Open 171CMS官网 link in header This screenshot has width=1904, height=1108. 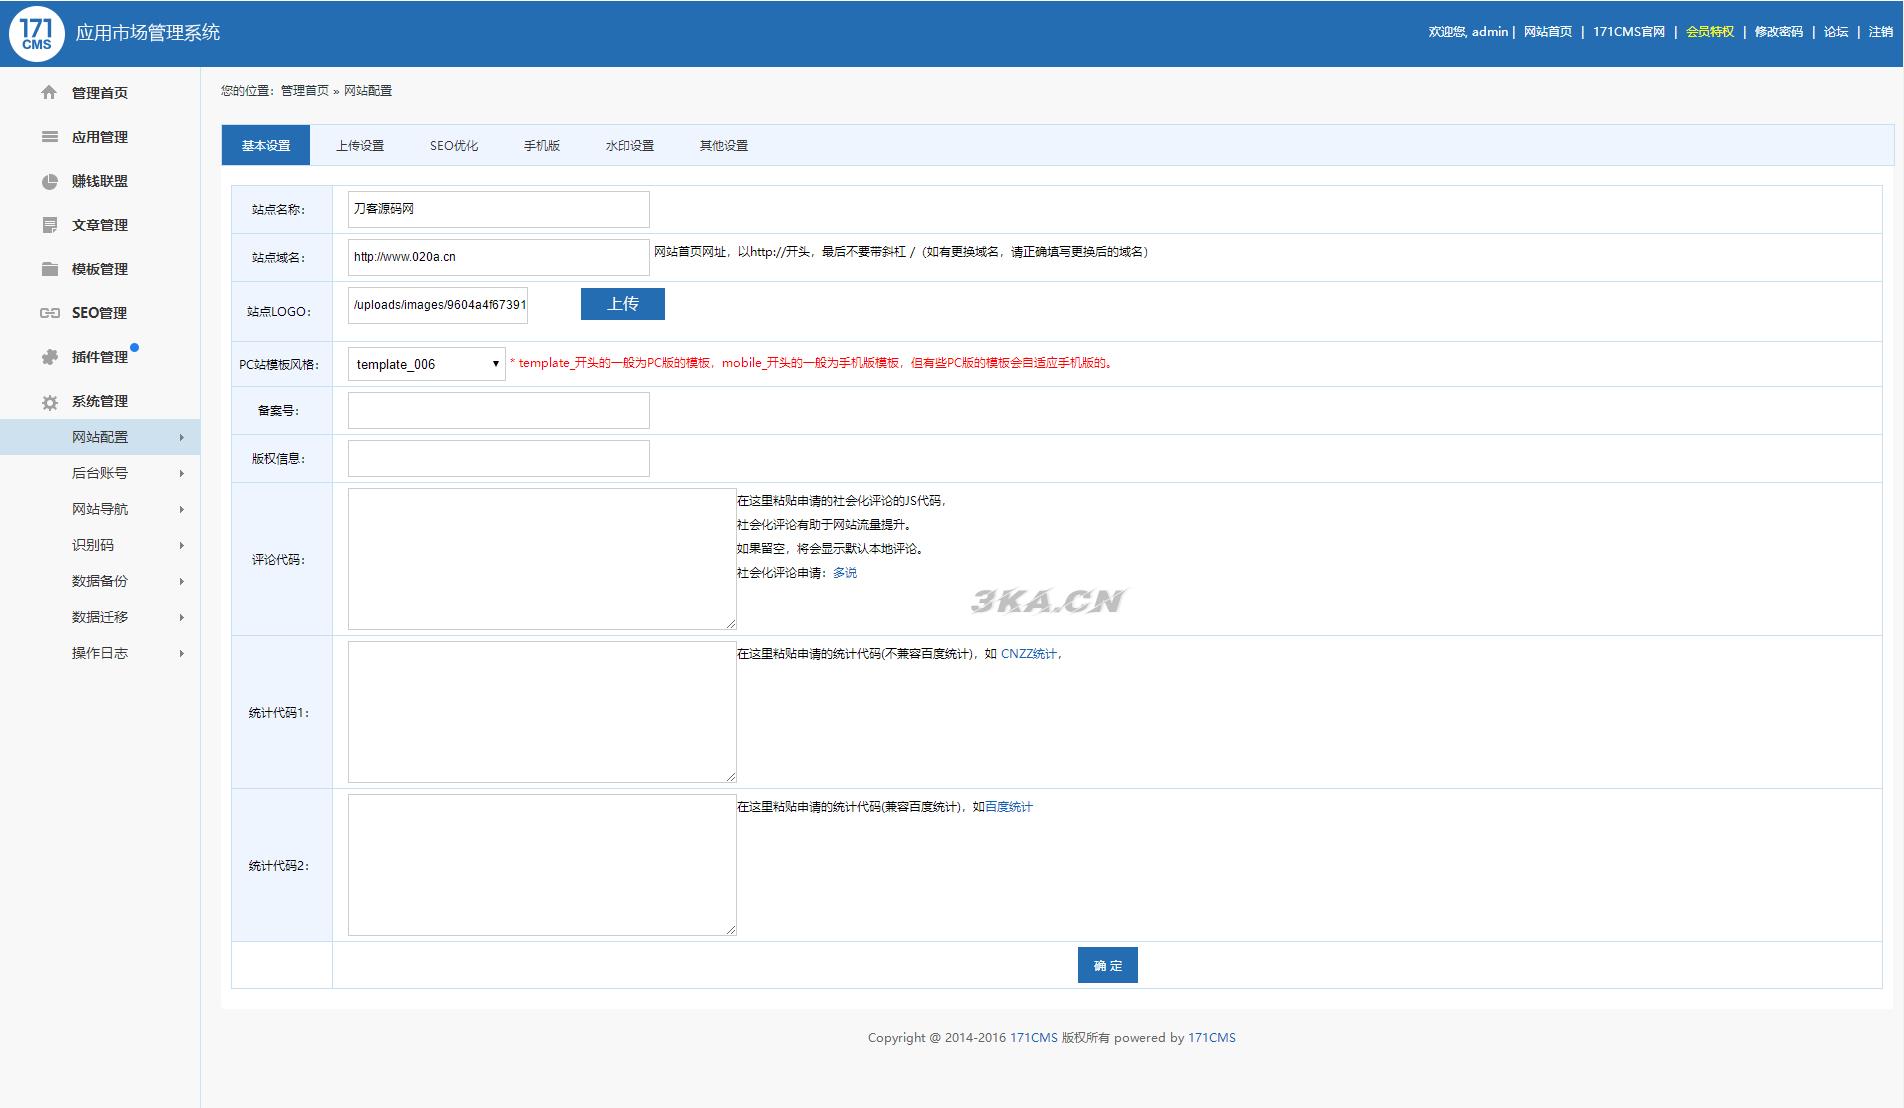[x=1629, y=32]
